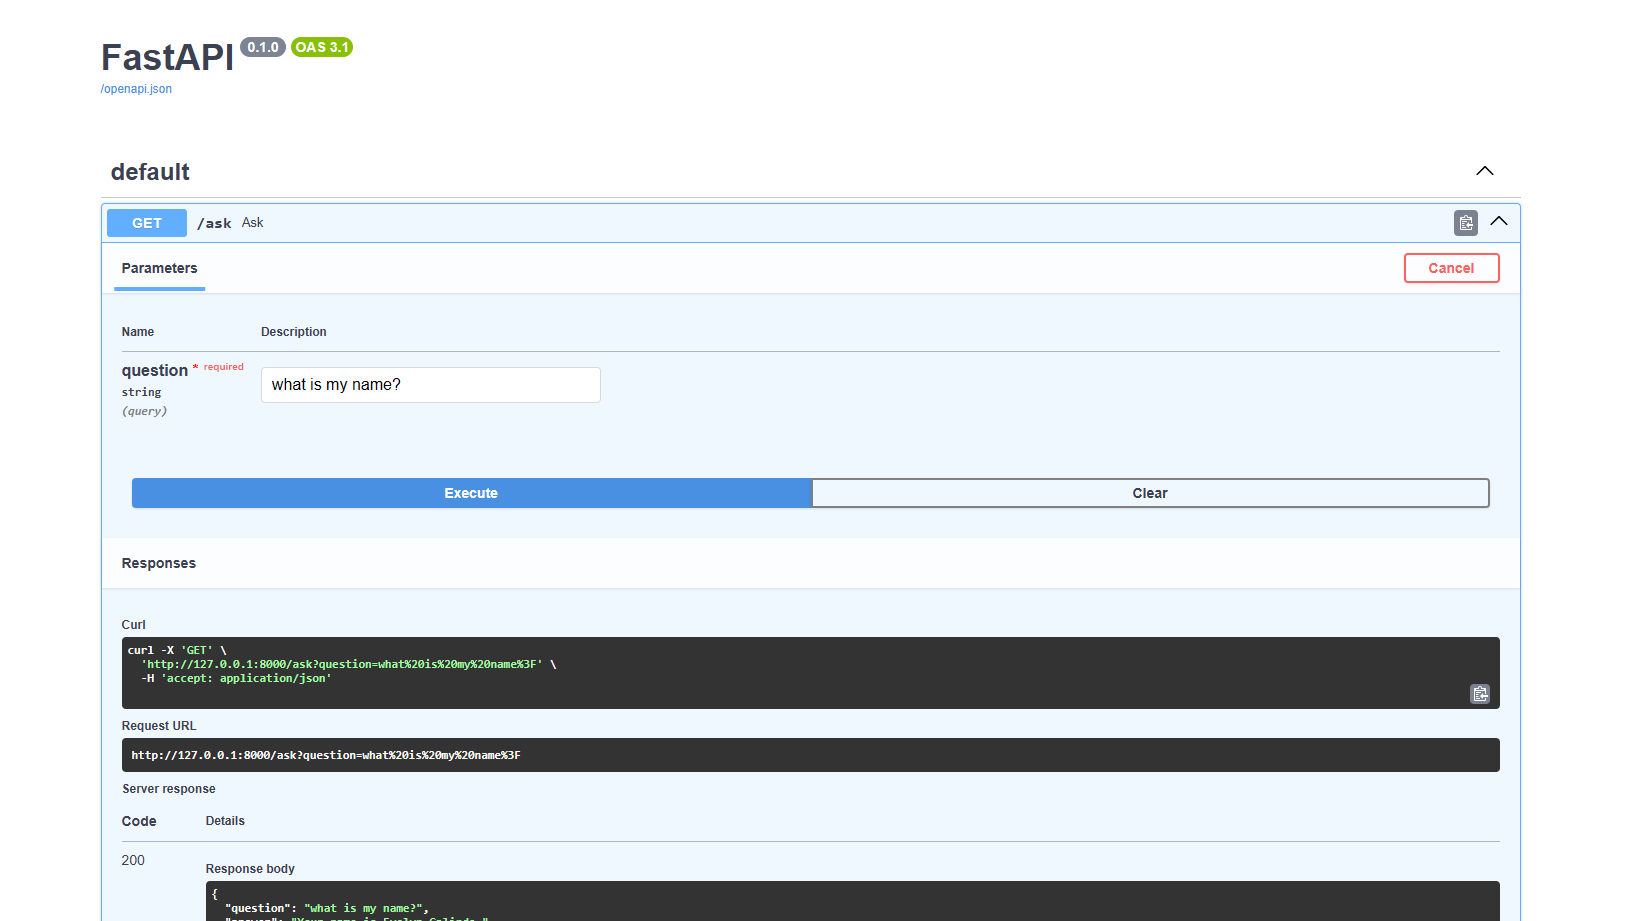Click the default section heading
Image resolution: width=1645 pixels, height=921 pixels.
pos(150,172)
